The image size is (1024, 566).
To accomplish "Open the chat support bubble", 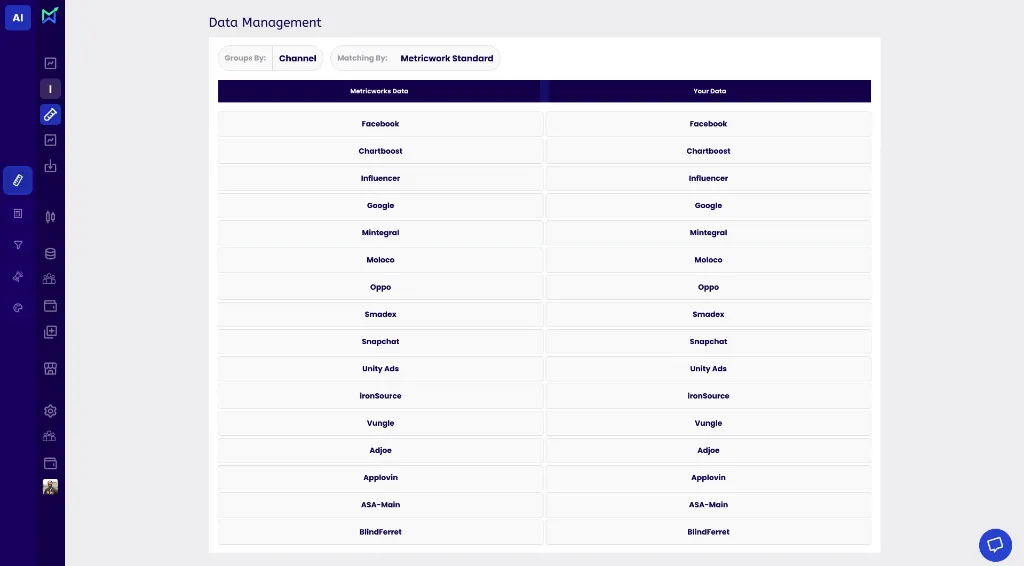I will [x=995, y=545].
